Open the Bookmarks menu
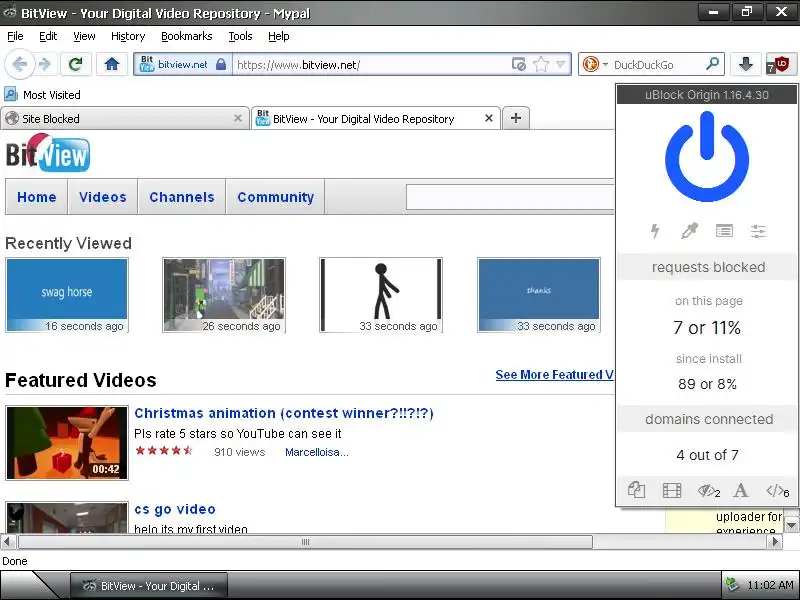This screenshot has height=600, width=800. [187, 36]
